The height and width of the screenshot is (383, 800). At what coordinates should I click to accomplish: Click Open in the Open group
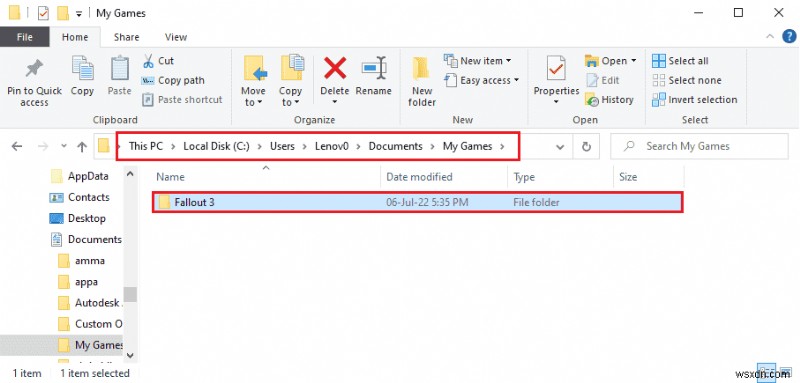pyautogui.click(x=611, y=61)
